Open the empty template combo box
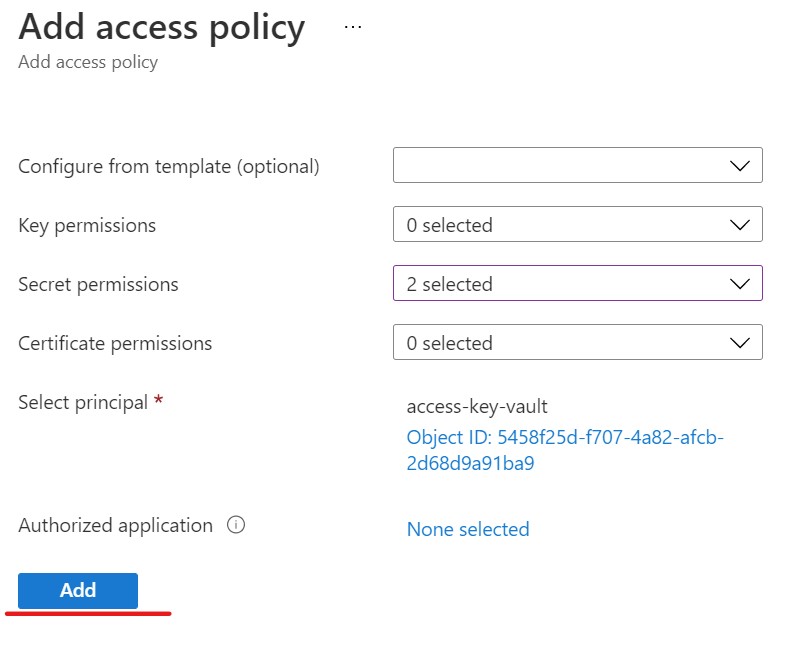 point(560,166)
